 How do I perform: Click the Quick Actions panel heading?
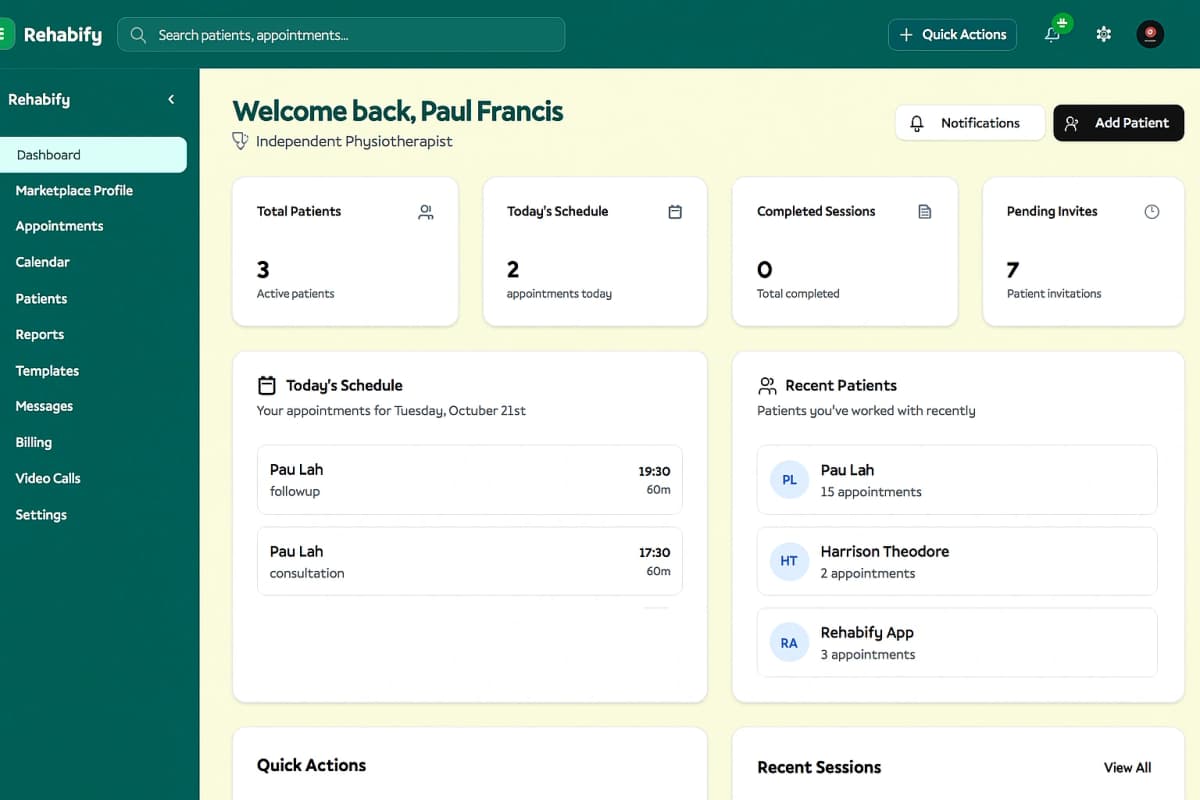click(311, 765)
